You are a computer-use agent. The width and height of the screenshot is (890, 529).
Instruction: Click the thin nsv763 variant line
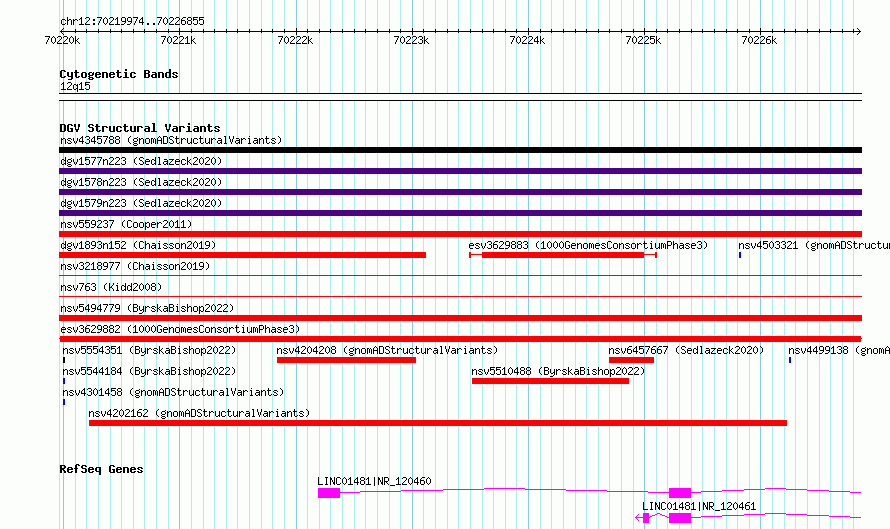click(460, 296)
